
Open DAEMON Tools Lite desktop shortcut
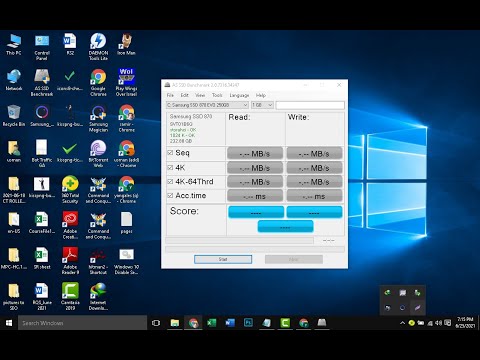pyautogui.click(x=98, y=47)
